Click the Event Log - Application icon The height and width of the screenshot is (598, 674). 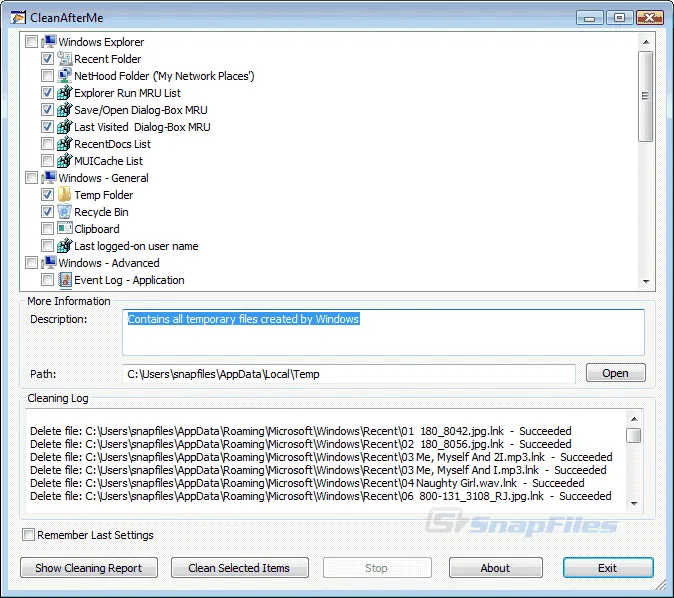tap(64, 280)
